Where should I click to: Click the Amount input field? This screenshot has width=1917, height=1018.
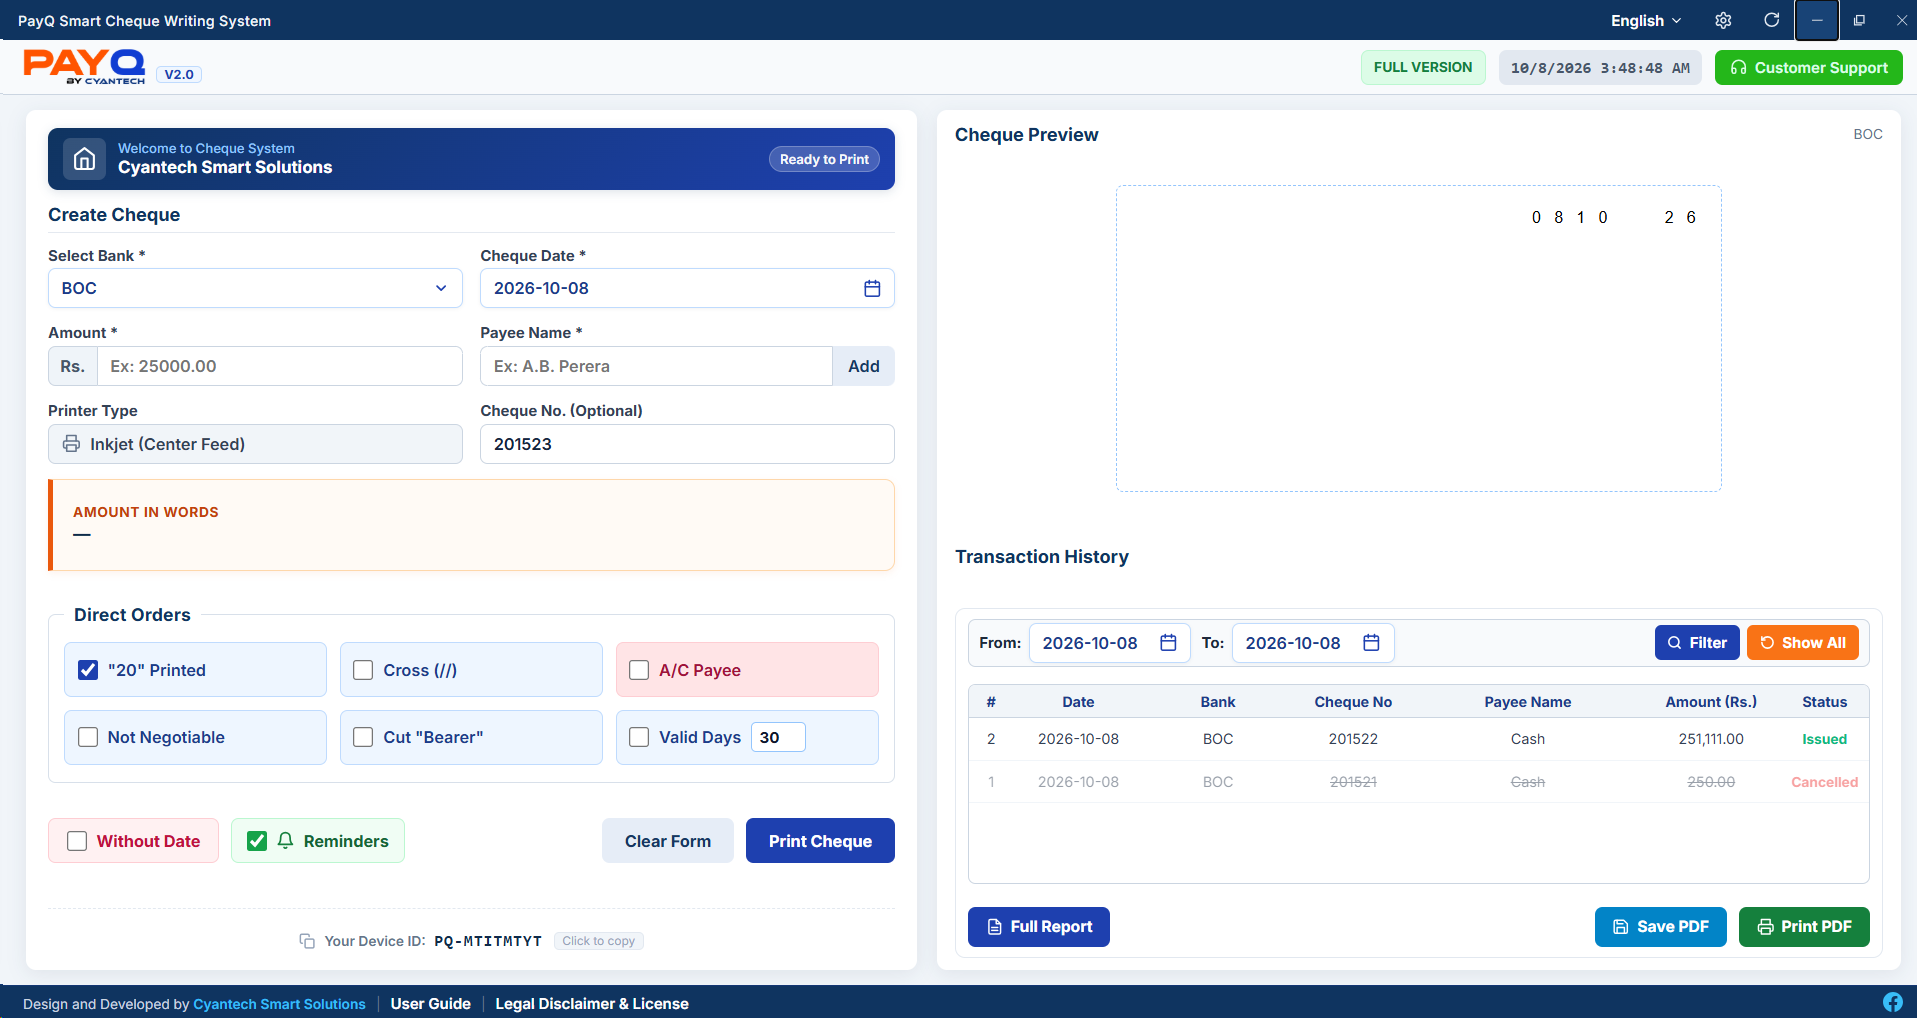280,366
